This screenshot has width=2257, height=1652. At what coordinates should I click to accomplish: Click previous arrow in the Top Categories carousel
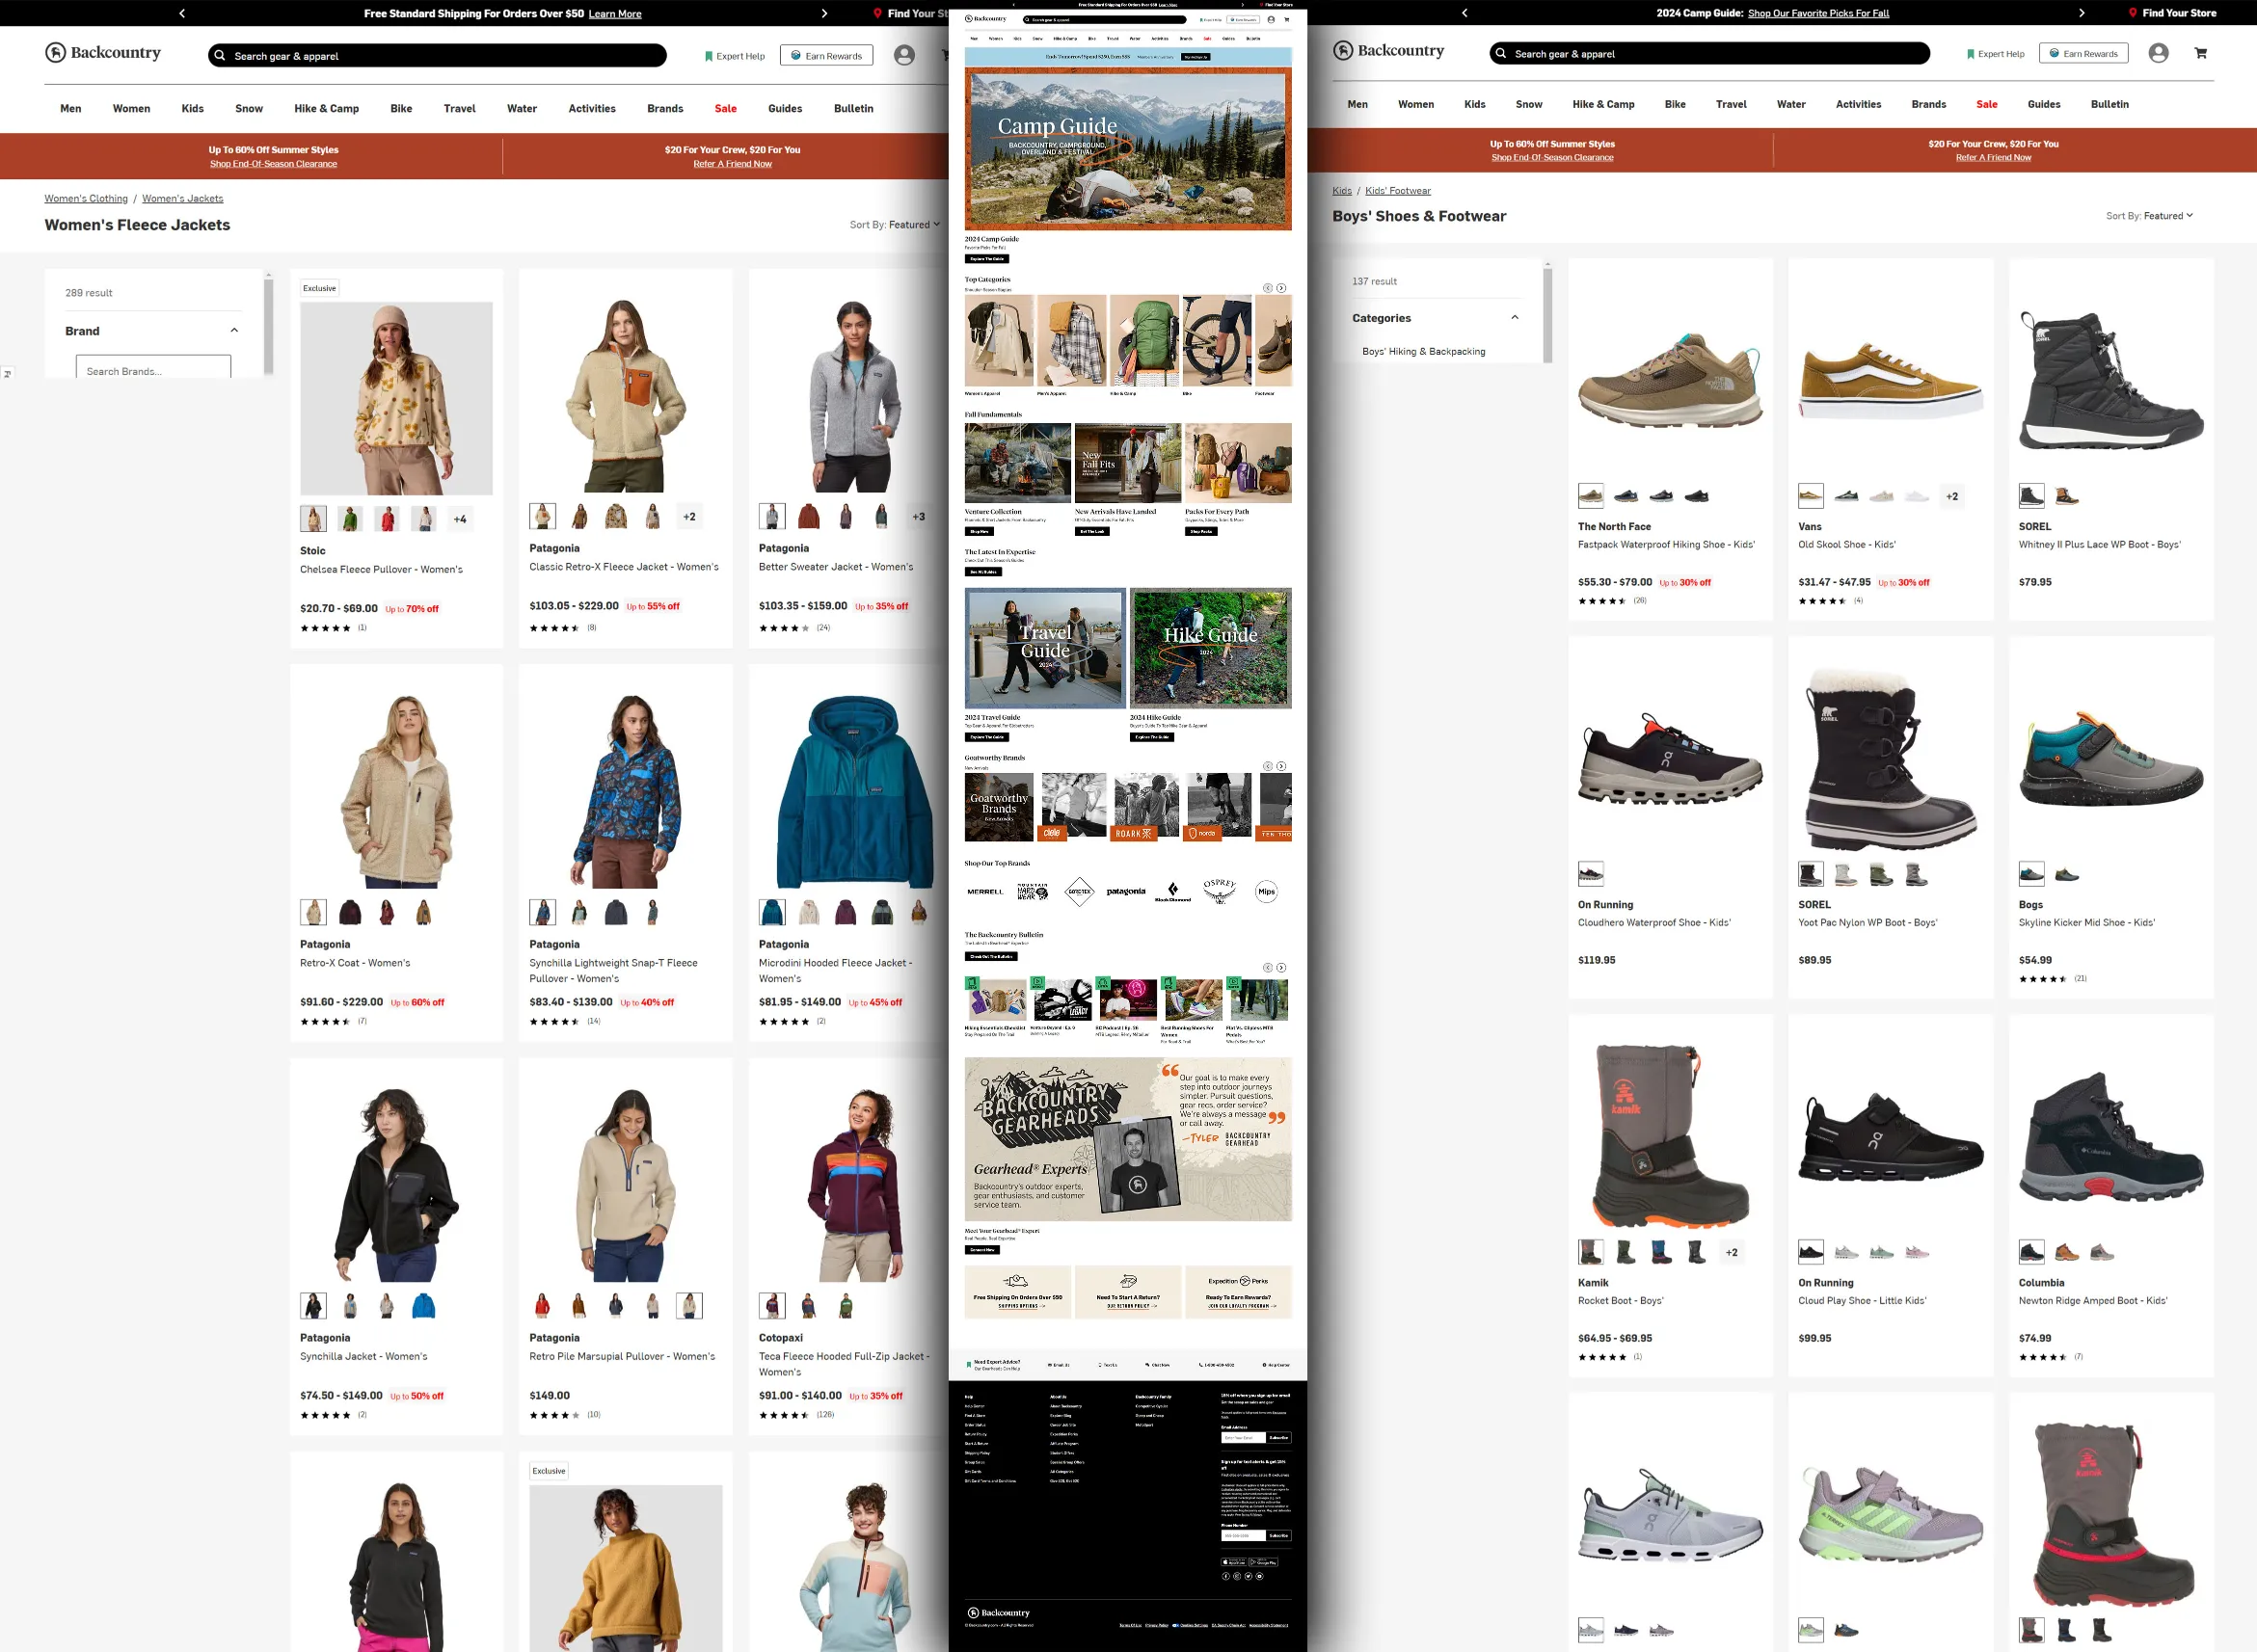(1267, 288)
